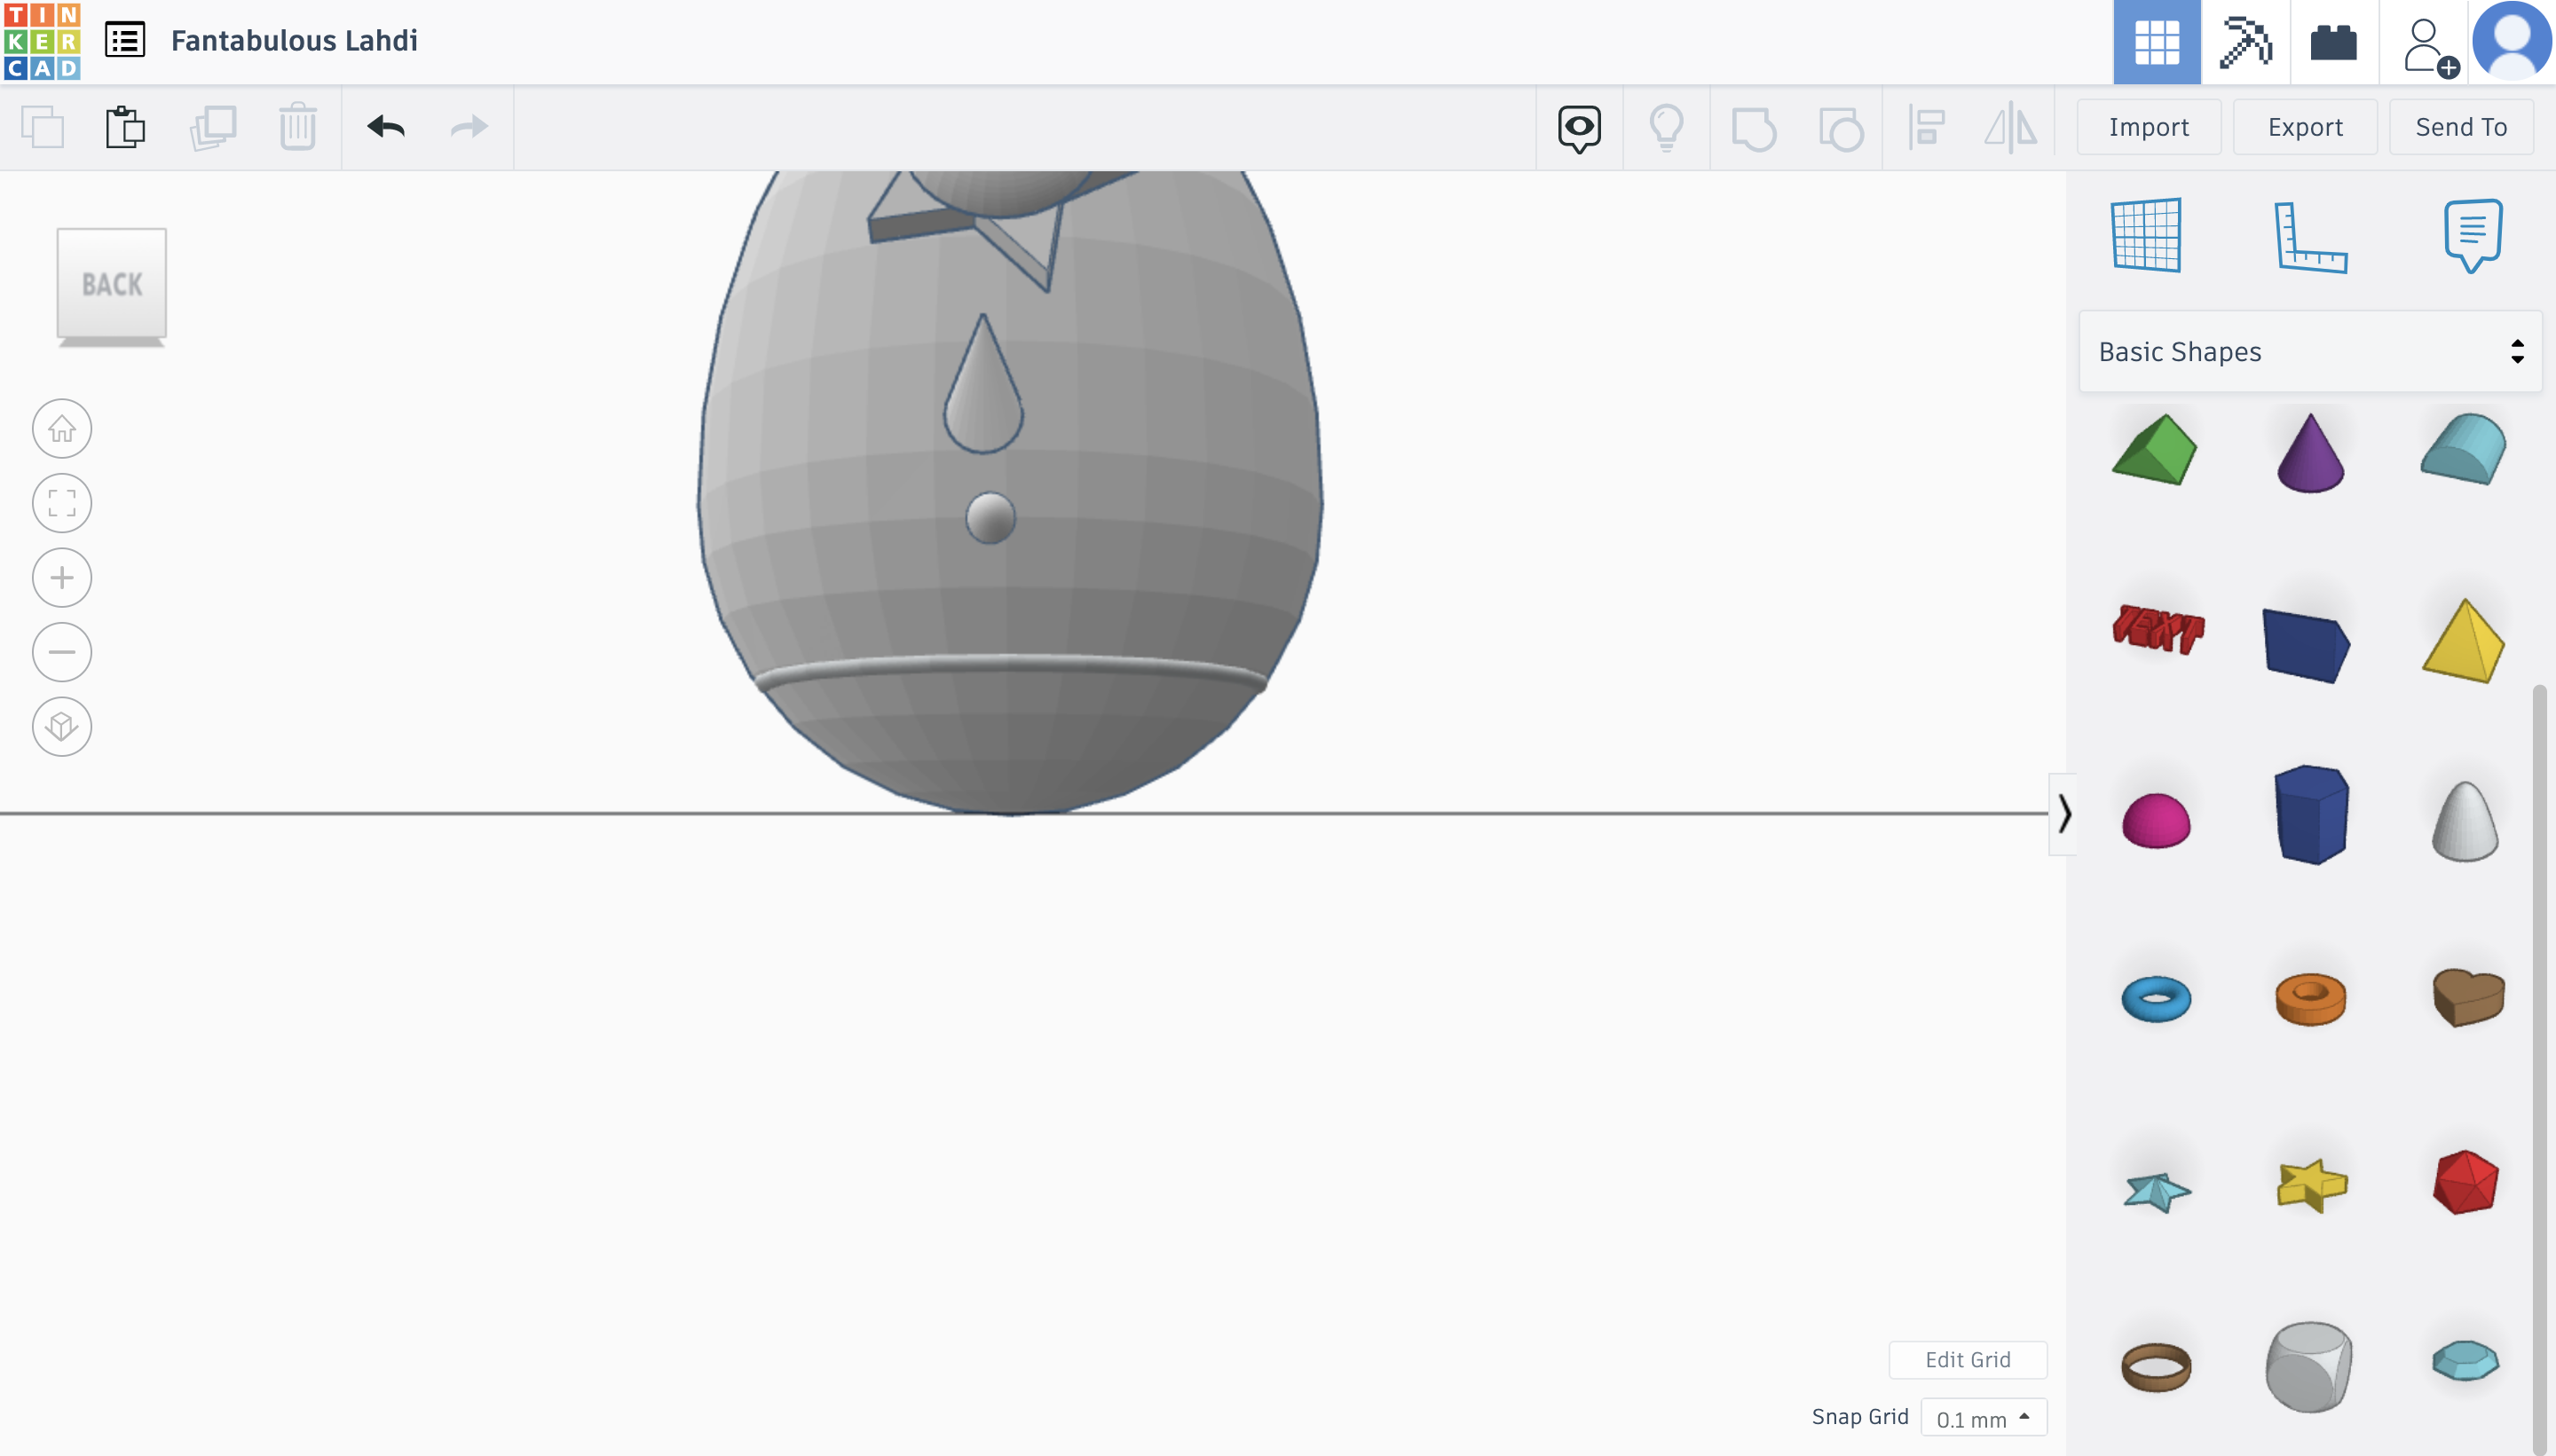This screenshot has height=1456, width=2556.
Task: Click the Edit Grid button
Action: click(1967, 1359)
